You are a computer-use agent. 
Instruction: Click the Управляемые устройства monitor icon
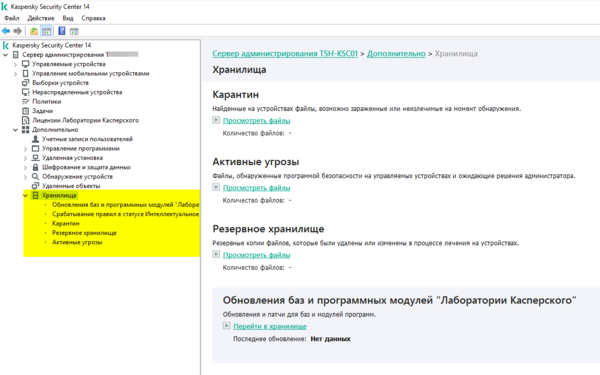click(x=26, y=64)
